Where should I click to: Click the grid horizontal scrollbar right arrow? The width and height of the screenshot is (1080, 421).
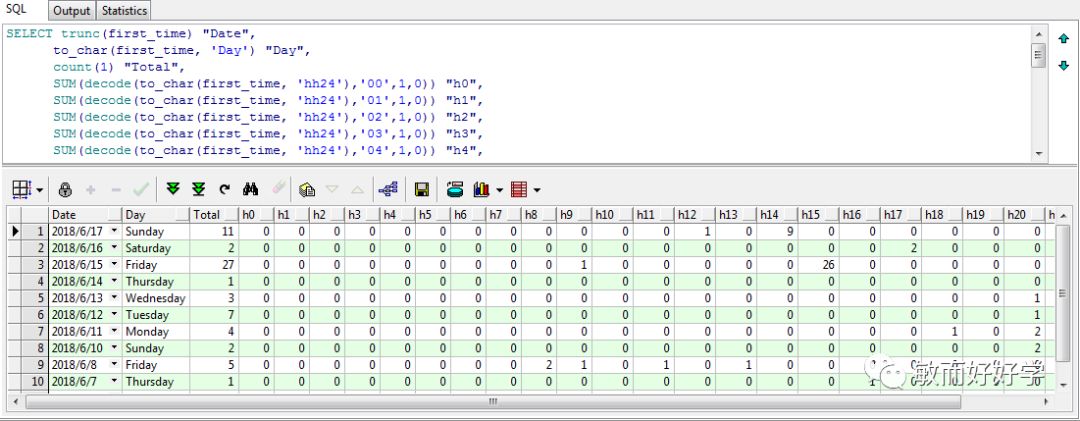click(1048, 401)
